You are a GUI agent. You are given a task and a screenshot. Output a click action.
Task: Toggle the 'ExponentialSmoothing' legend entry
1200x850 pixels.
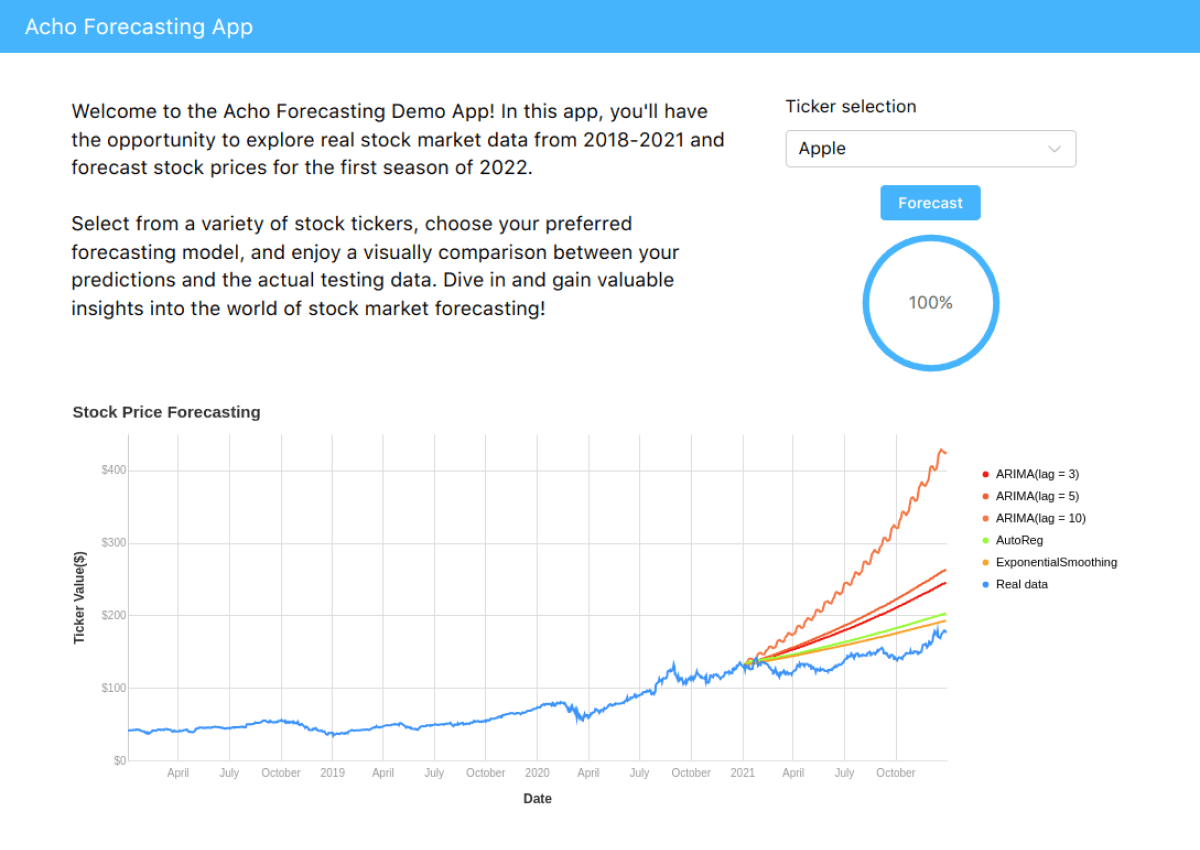click(1057, 562)
